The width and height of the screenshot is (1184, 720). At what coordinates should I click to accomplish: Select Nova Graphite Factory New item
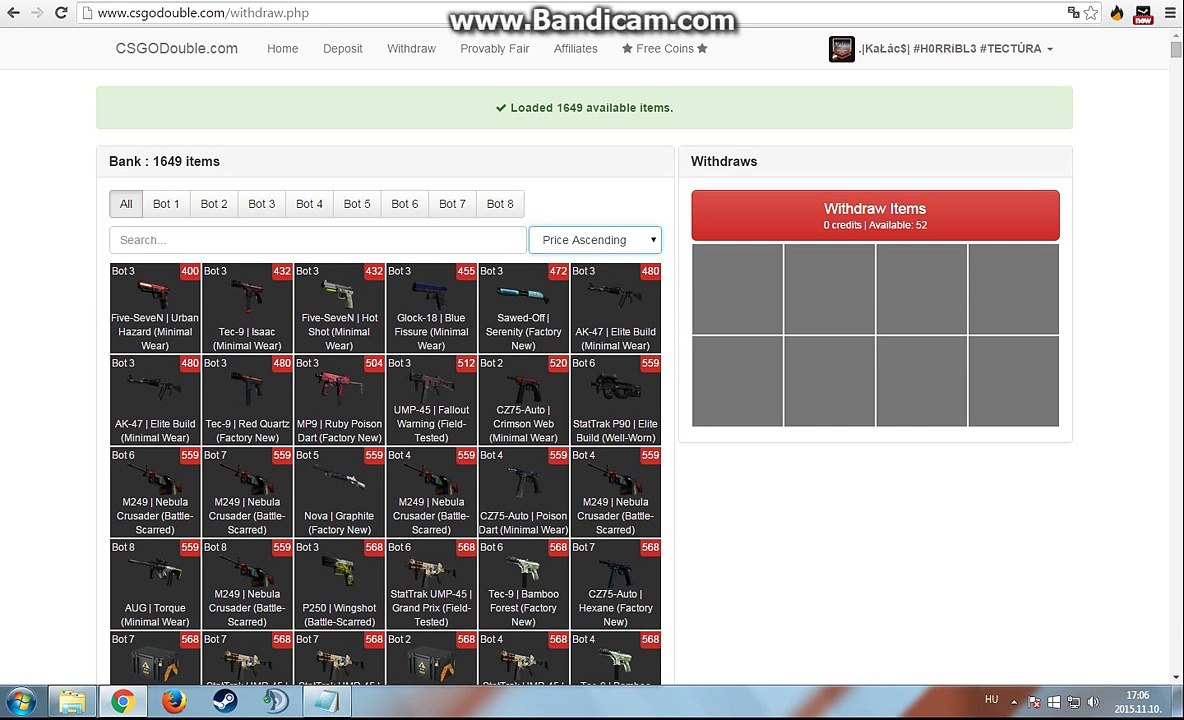tap(339, 492)
